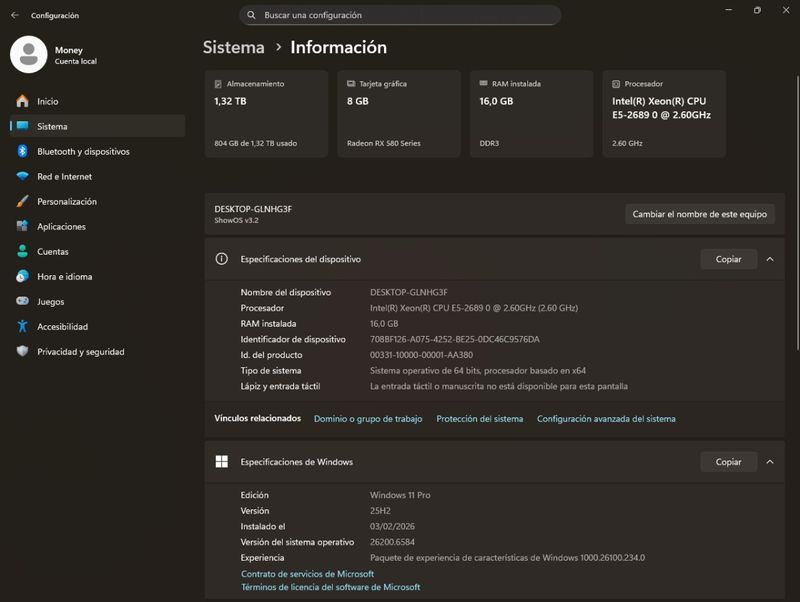
Task: Click Cambiar el nombre de este equipo
Action: [x=699, y=214]
